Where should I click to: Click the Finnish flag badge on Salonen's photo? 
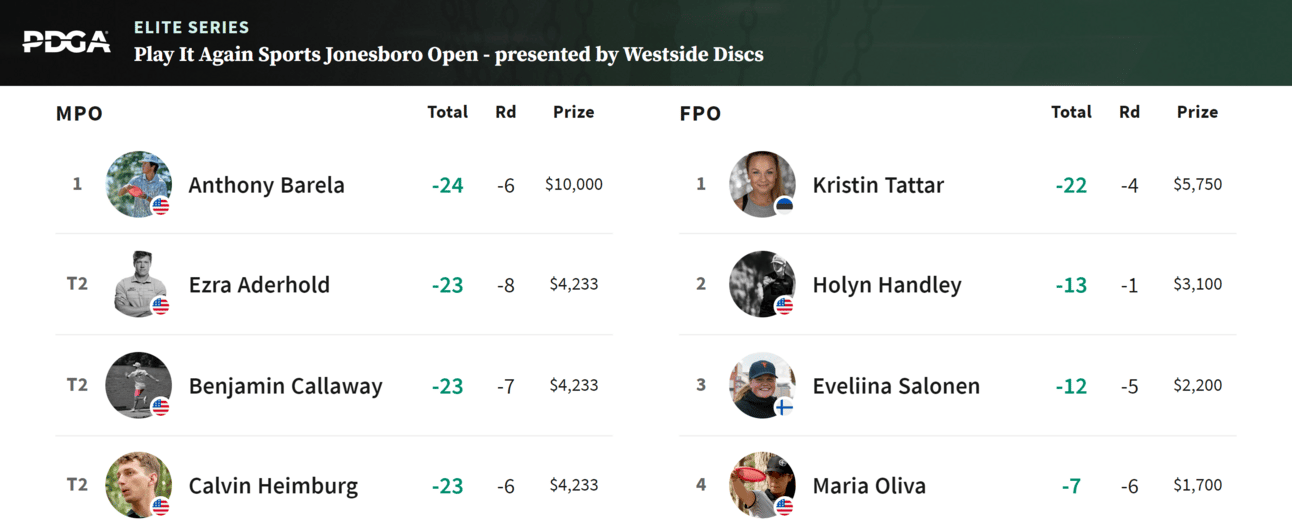click(x=785, y=407)
